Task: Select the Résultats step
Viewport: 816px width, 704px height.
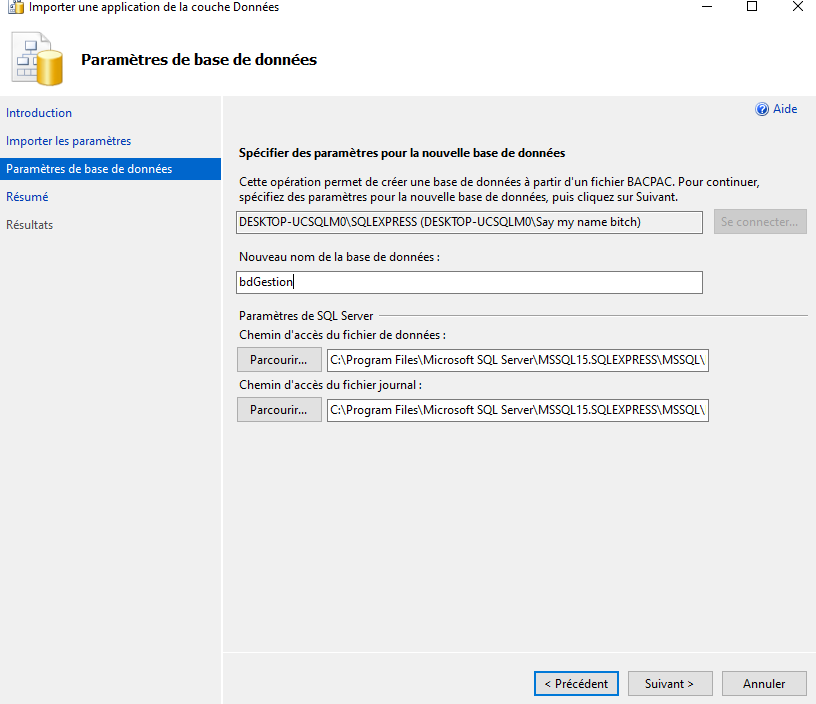Action: (x=28, y=224)
